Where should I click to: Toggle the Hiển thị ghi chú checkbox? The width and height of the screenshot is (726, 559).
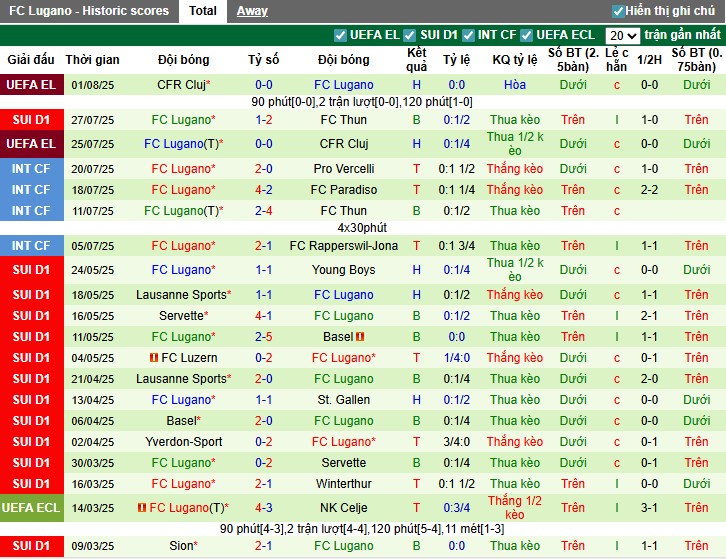618,11
